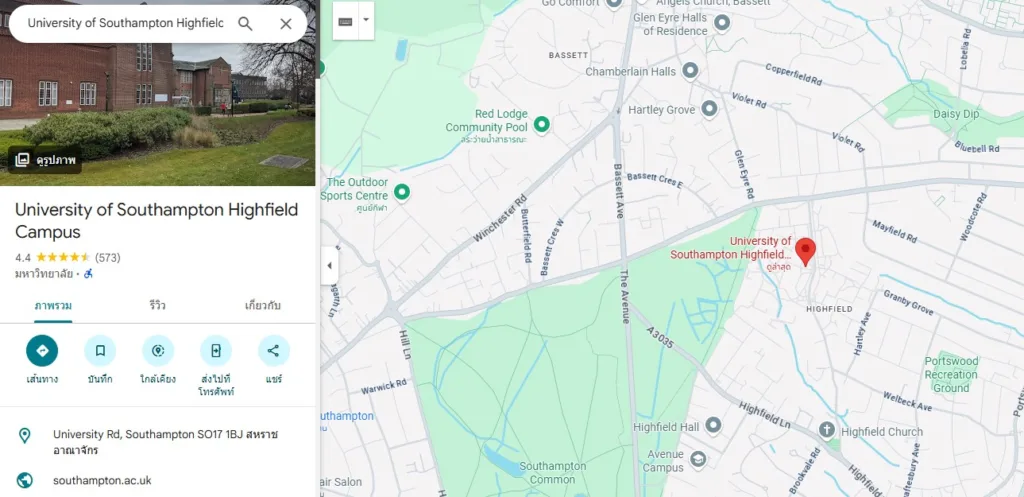This screenshot has height=497, width=1024.
Task: Click the red University of Southampton map pin
Action: (806, 252)
